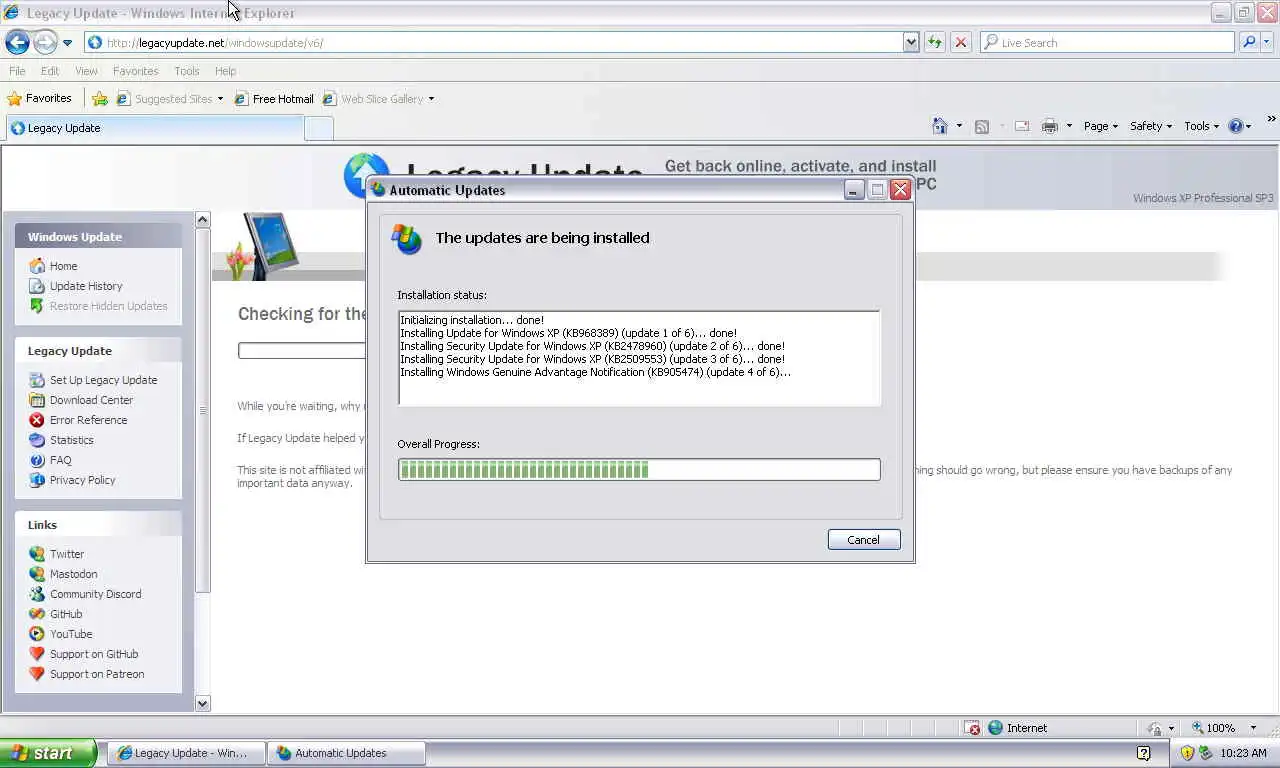Viewport: 1280px width, 768px height.
Task: Expand the address bar history dropdown
Action: tap(911, 42)
